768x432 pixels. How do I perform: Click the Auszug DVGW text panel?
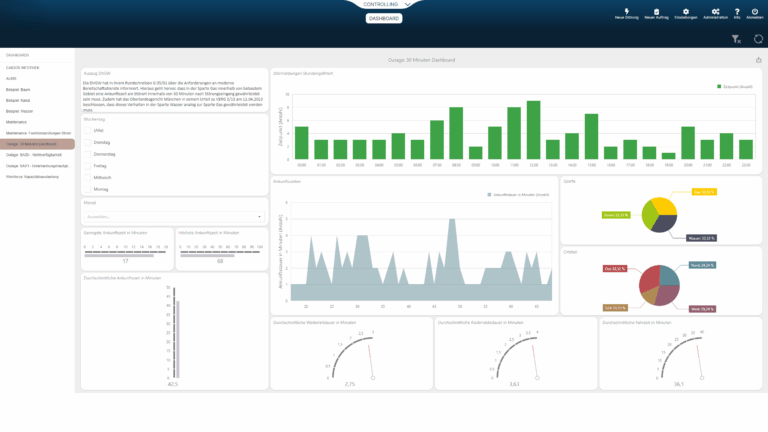coord(174,90)
